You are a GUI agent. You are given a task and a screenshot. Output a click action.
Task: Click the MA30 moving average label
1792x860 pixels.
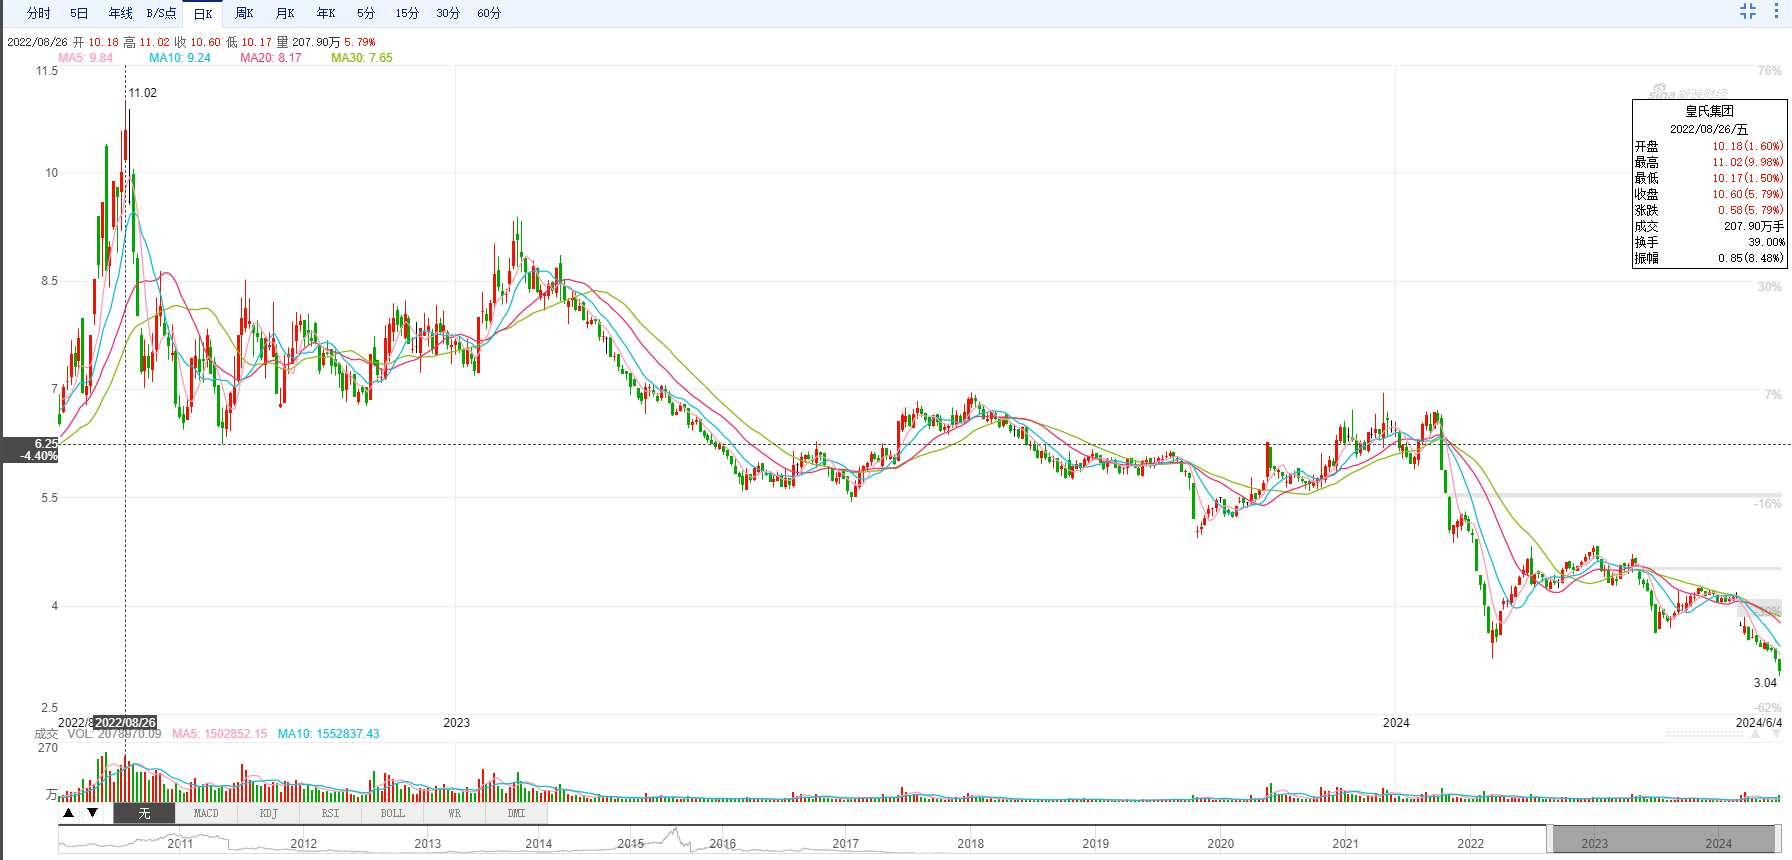(361, 58)
